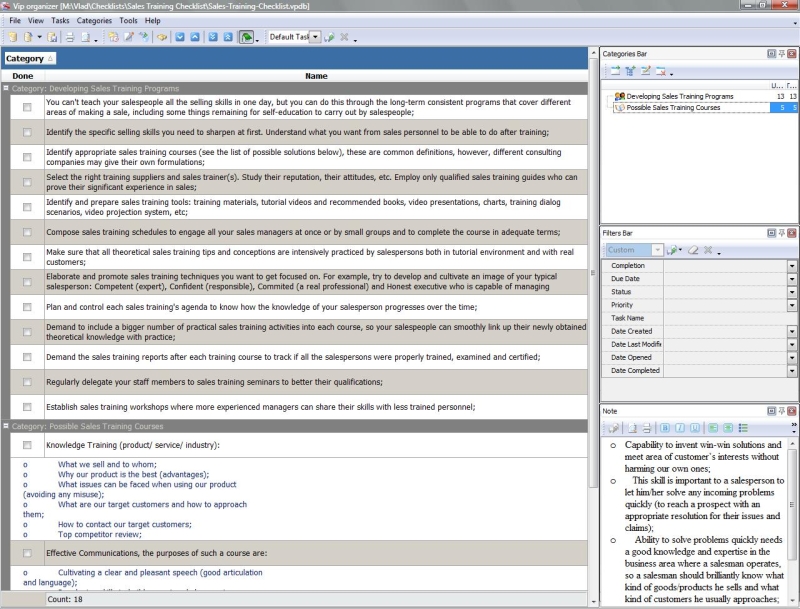Expand the Priority filter dropdown
Screen dimensions: 800x609
tap(791, 305)
